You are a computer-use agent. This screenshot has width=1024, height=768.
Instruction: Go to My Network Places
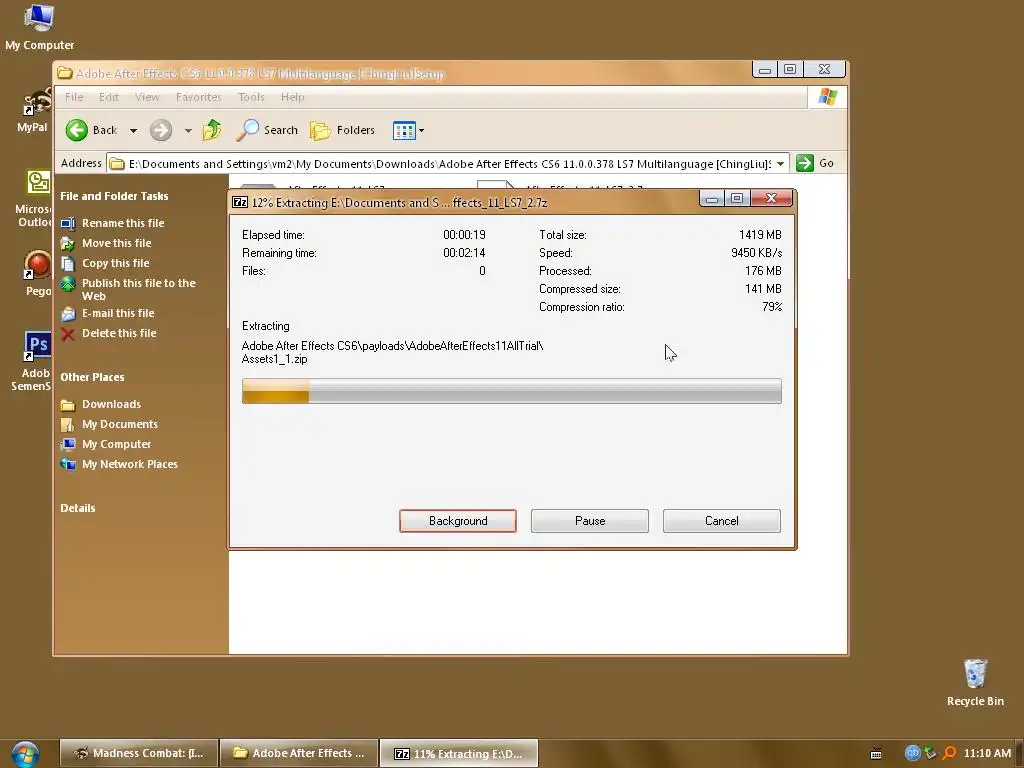tap(129, 464)
